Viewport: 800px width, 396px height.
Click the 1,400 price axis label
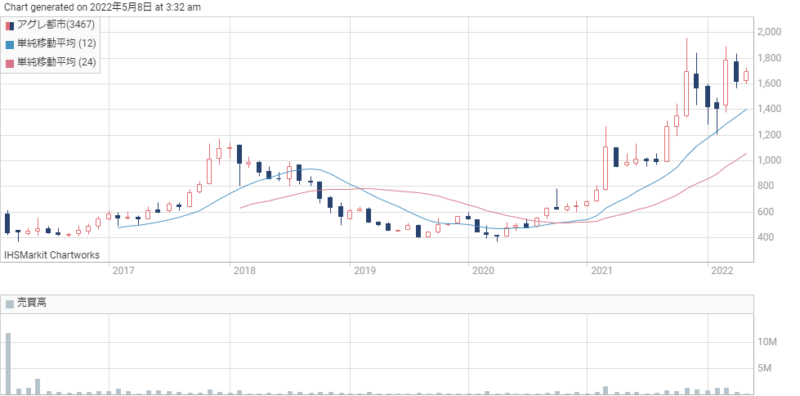coord(769,109)
